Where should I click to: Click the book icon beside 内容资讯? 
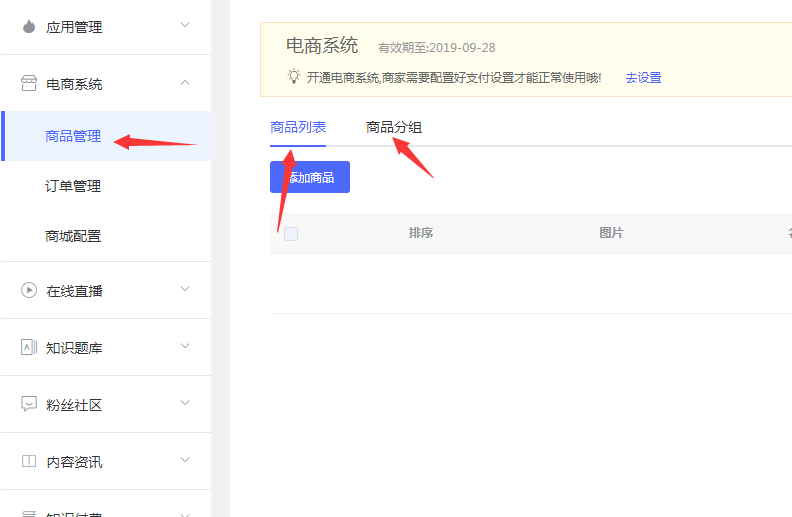coord(29,461)
